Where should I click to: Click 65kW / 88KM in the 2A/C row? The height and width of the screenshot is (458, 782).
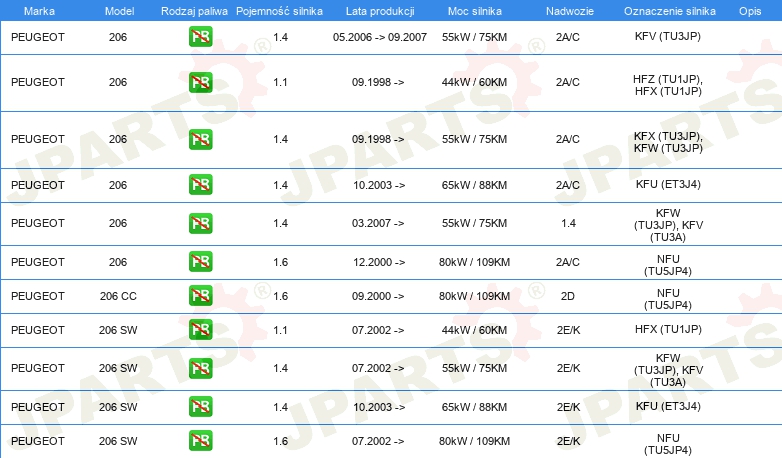tap(474, 185)
